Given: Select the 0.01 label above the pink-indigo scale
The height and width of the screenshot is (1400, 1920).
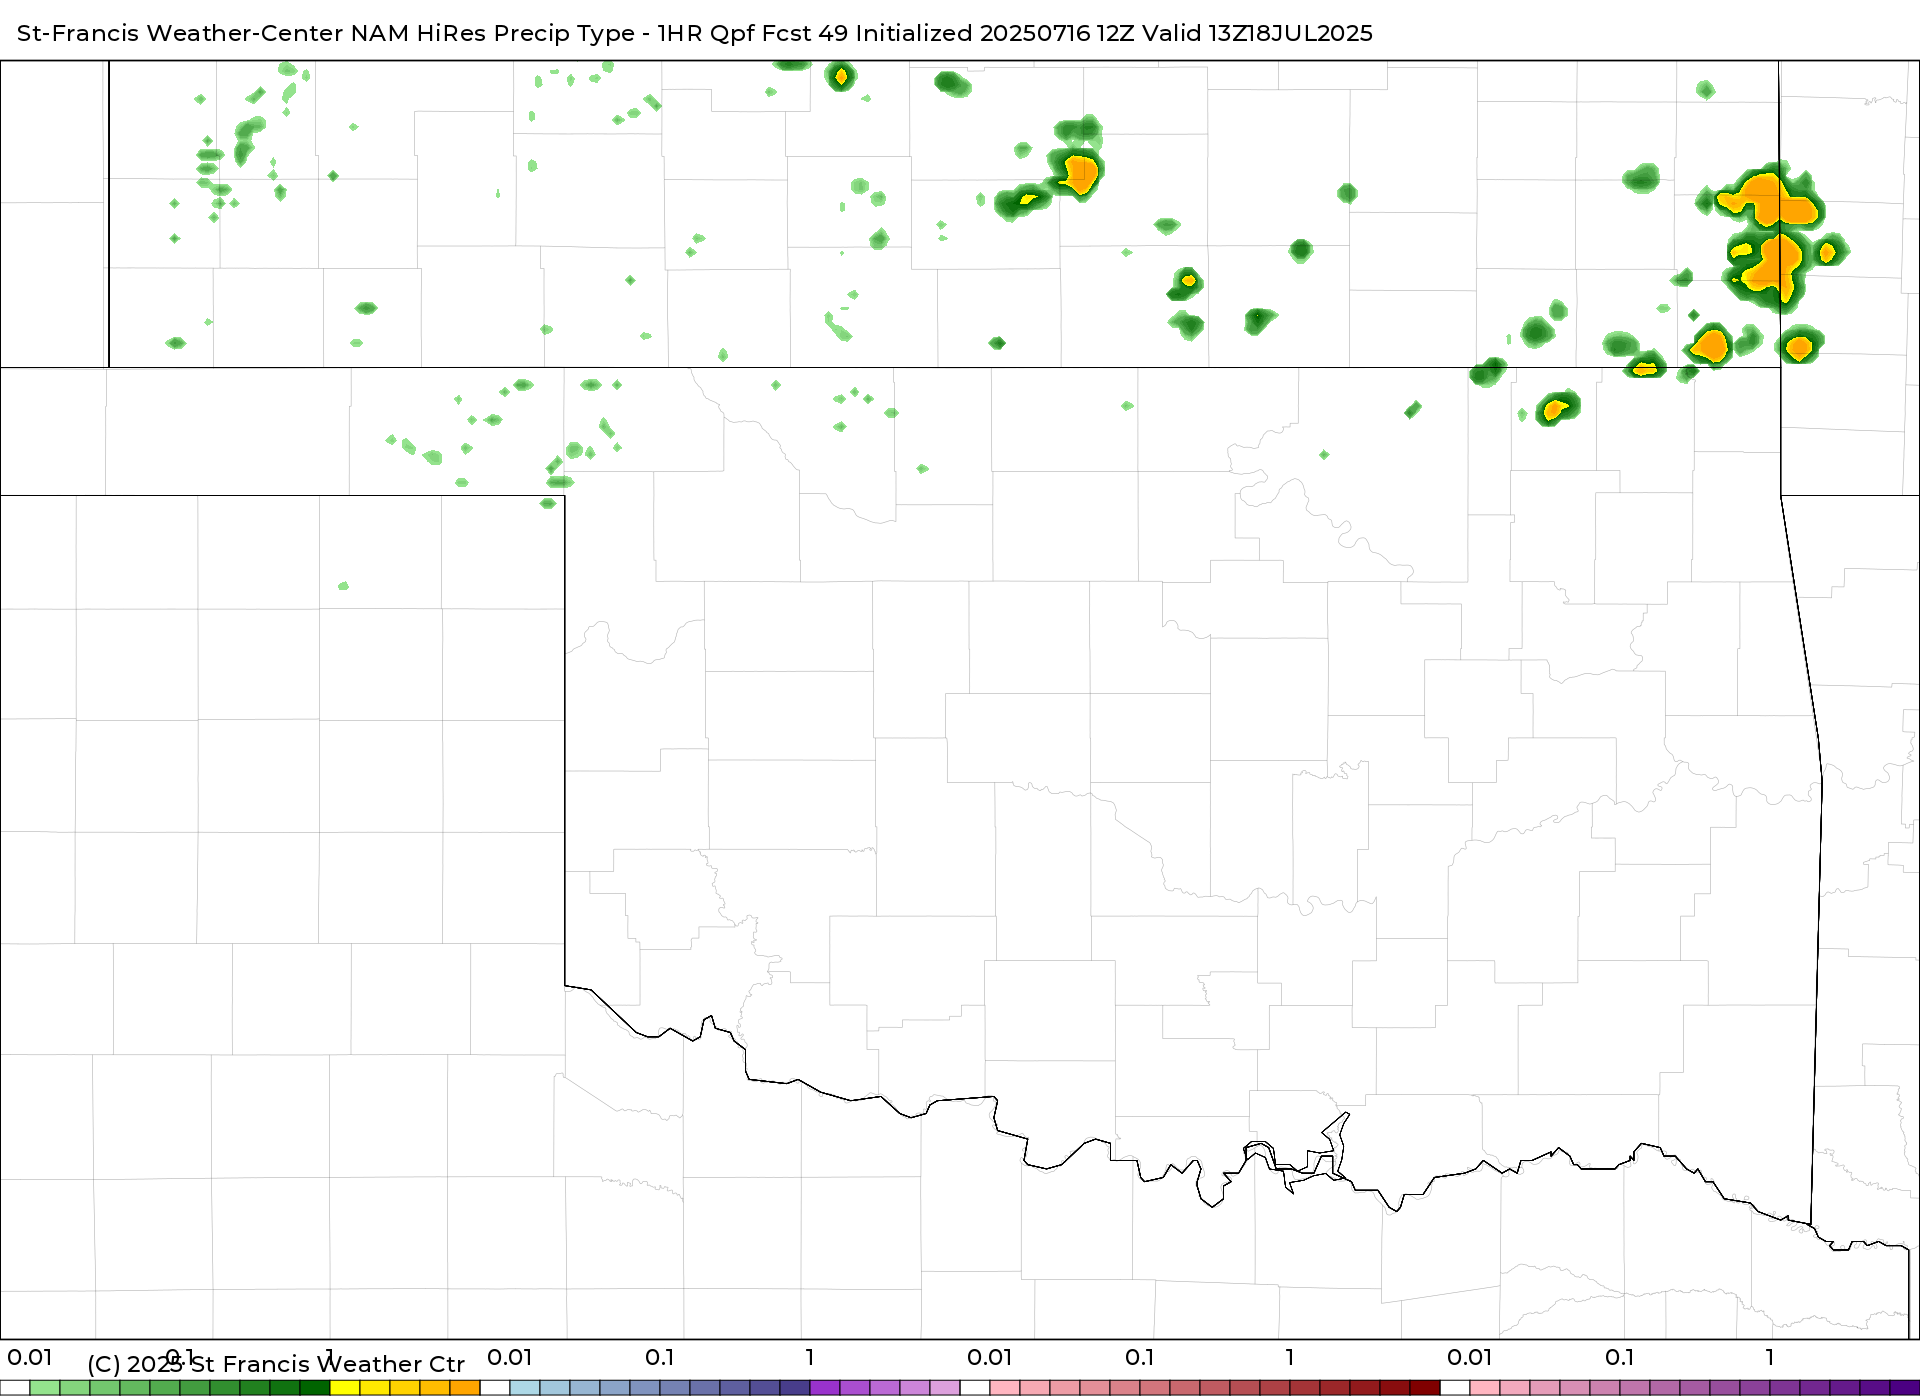Looking at the screenshot, I should click(x=1470, y=1357).
